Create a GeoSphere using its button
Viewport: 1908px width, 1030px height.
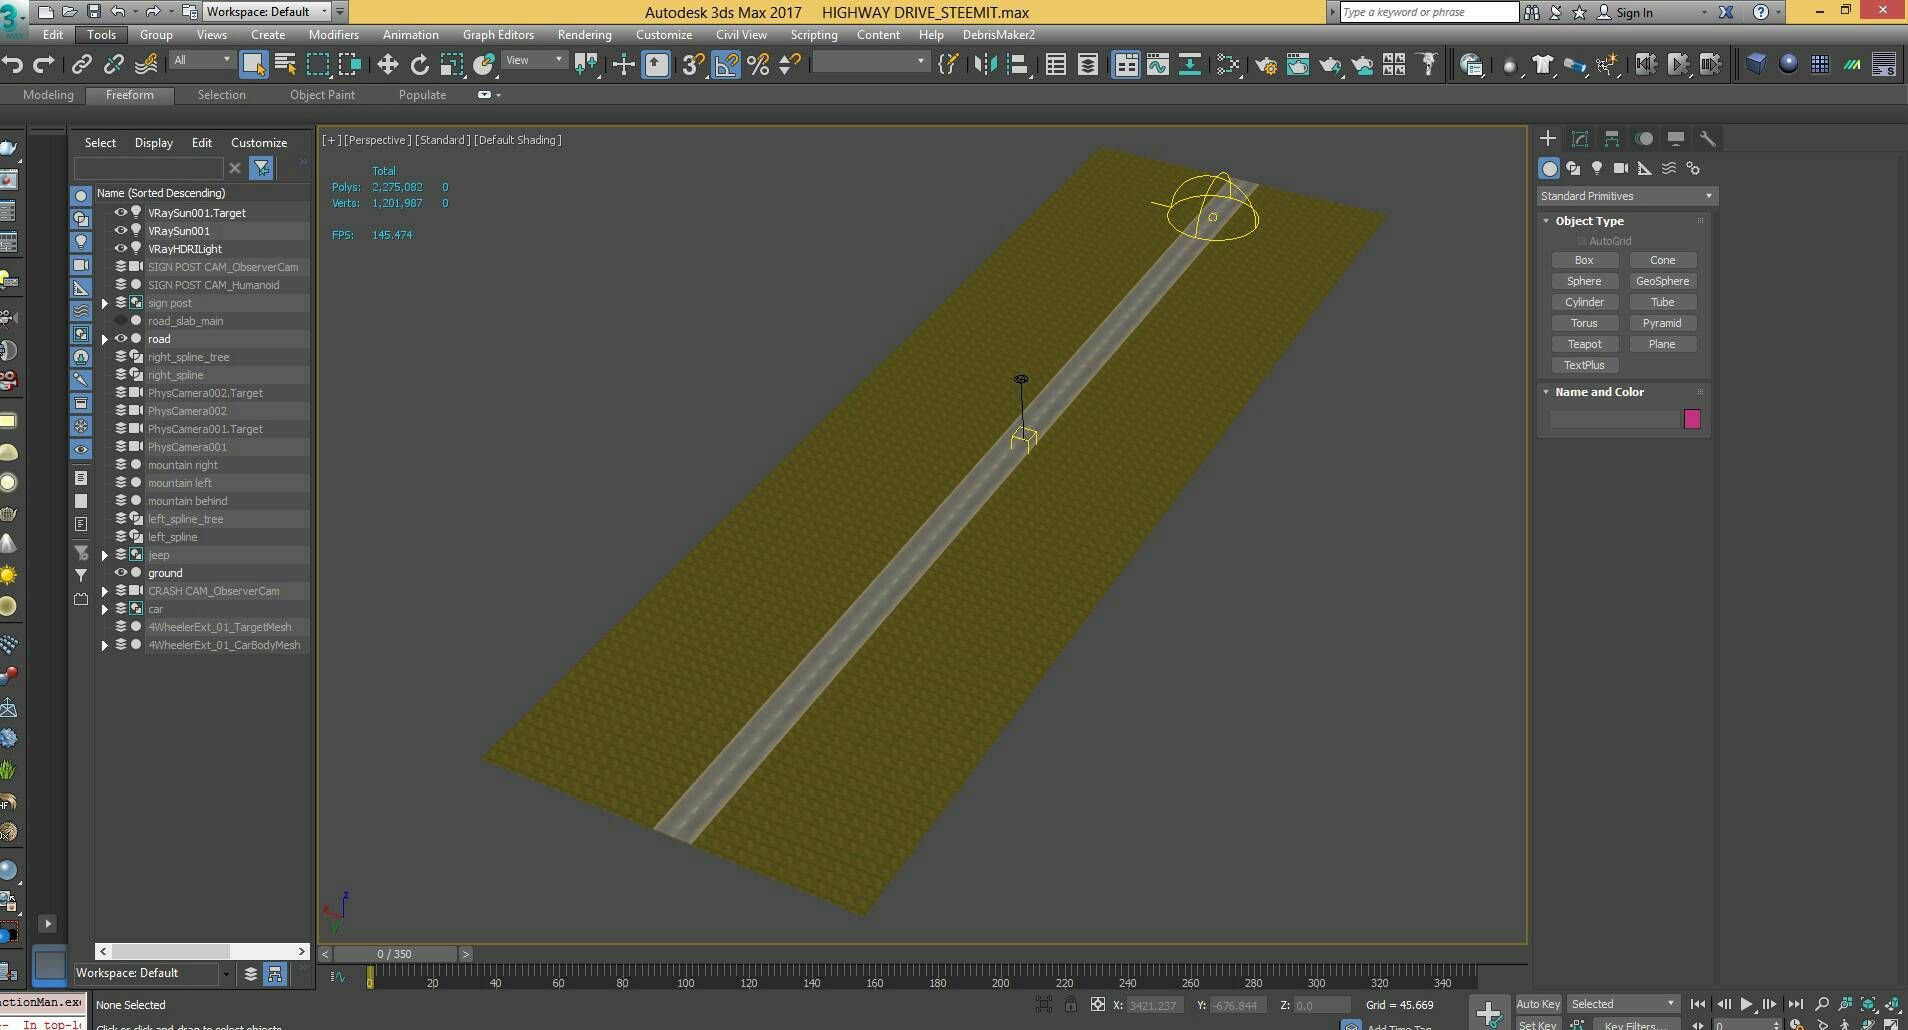[1662, 281]
